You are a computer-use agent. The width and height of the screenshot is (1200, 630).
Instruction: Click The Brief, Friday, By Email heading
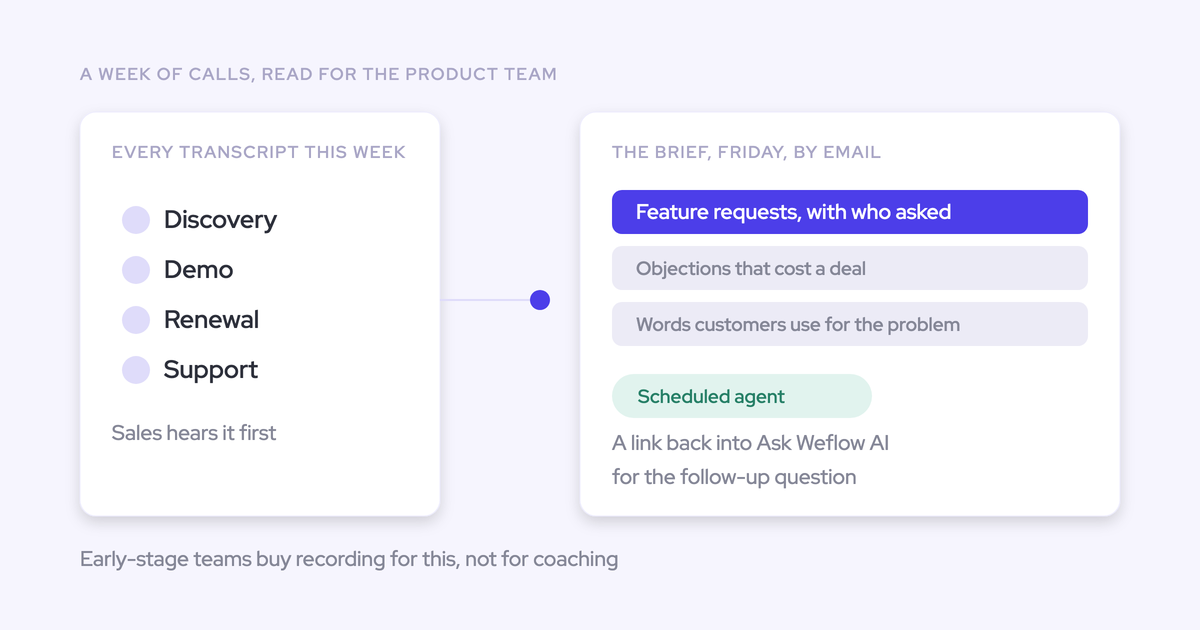coord(746,152)
